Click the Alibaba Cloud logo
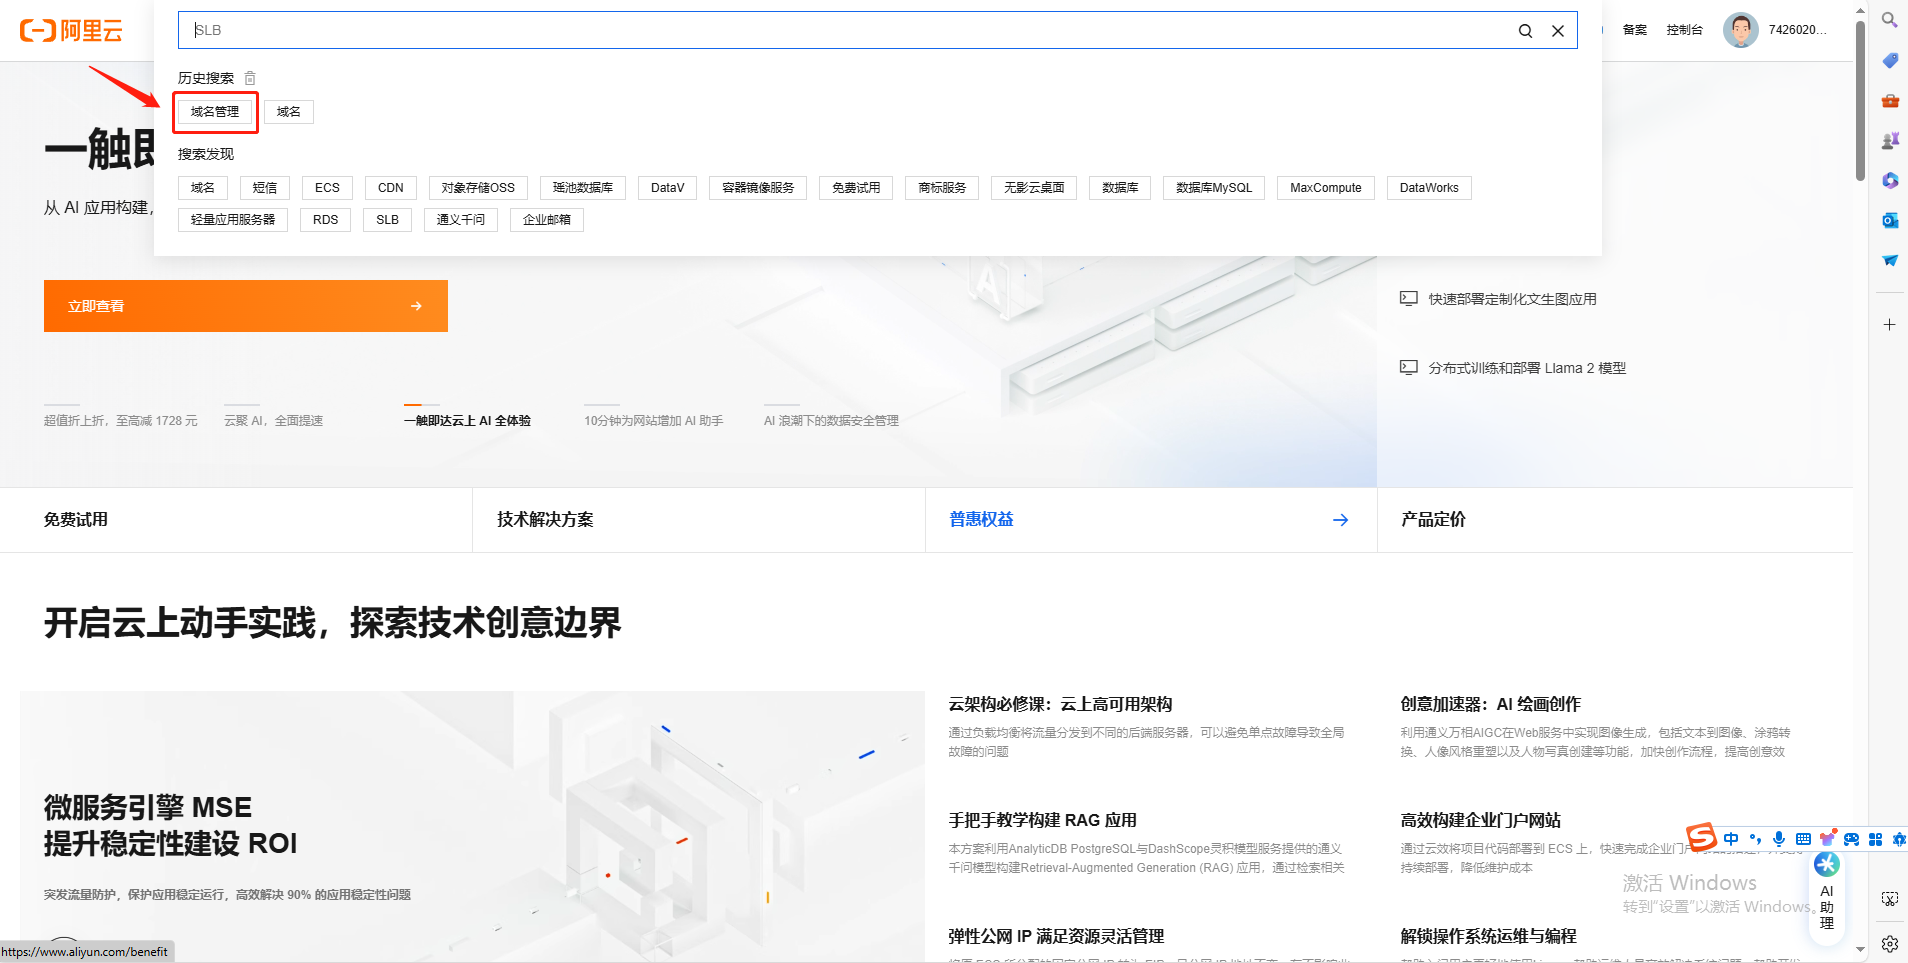Screen dimensions: 1908x963 coord(71,30)
